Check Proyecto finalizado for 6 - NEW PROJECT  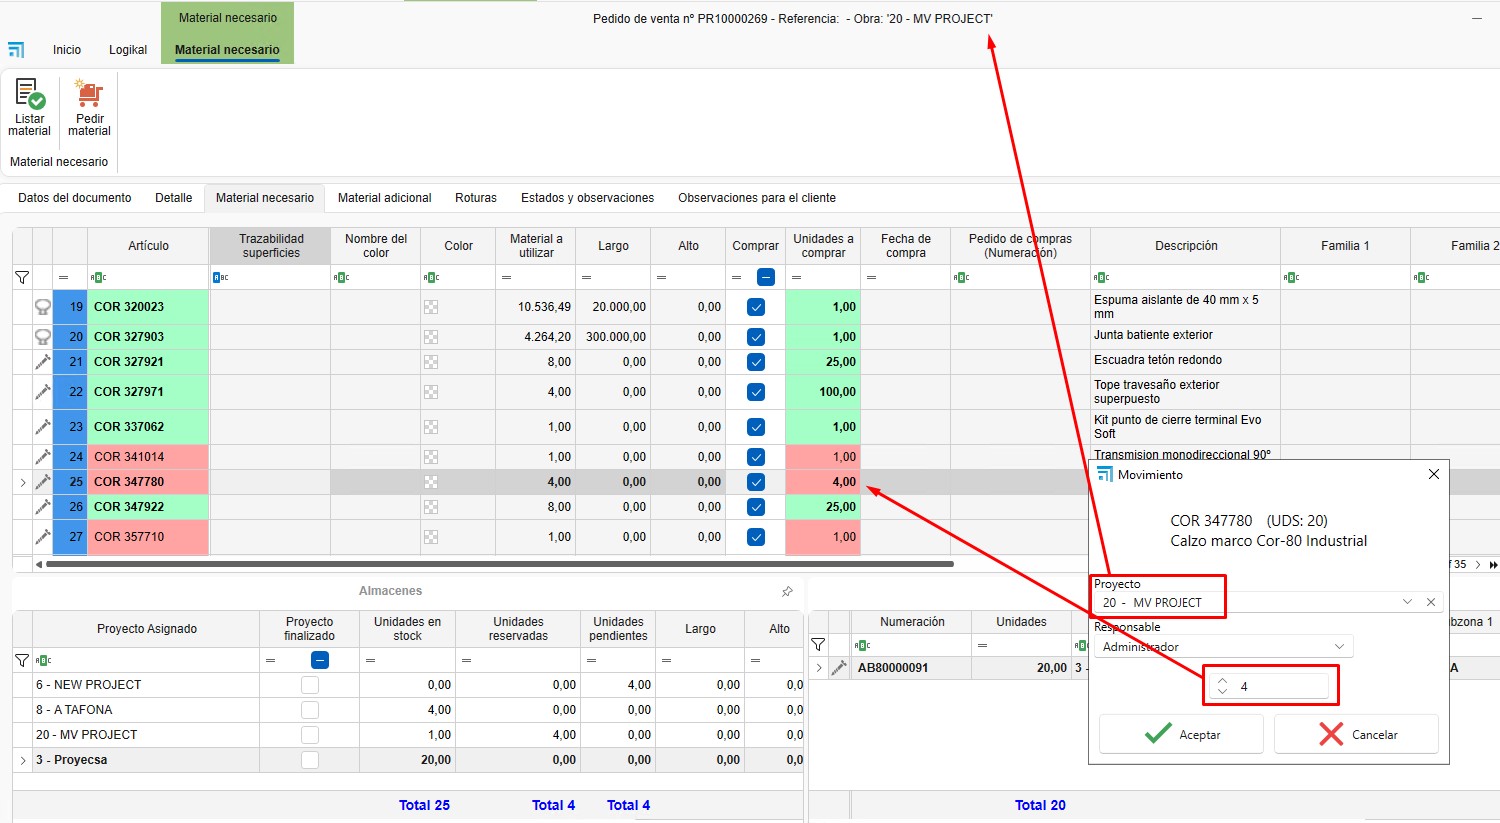310,685
